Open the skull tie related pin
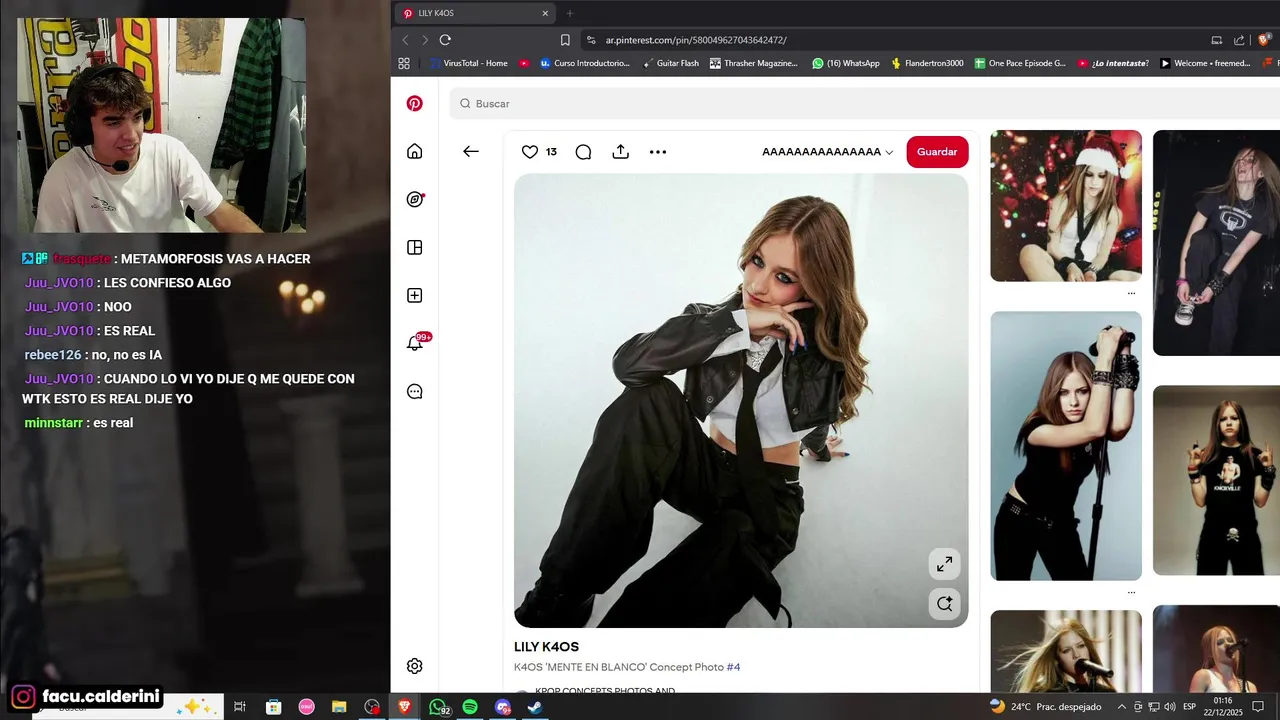The width and height of the screenshot is (1280, 720). coord(1216,480)
